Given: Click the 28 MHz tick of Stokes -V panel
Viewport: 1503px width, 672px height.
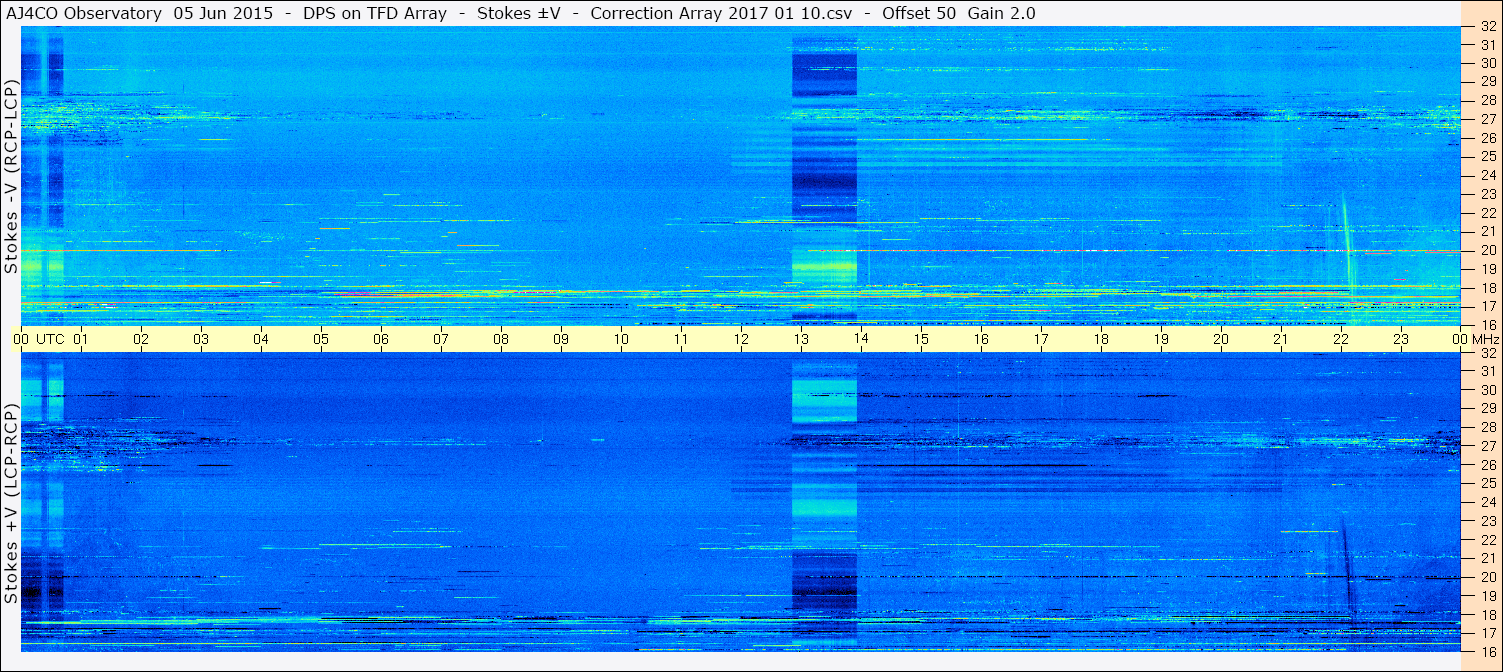Looking at the screenshot, I should click(1488, 100).
